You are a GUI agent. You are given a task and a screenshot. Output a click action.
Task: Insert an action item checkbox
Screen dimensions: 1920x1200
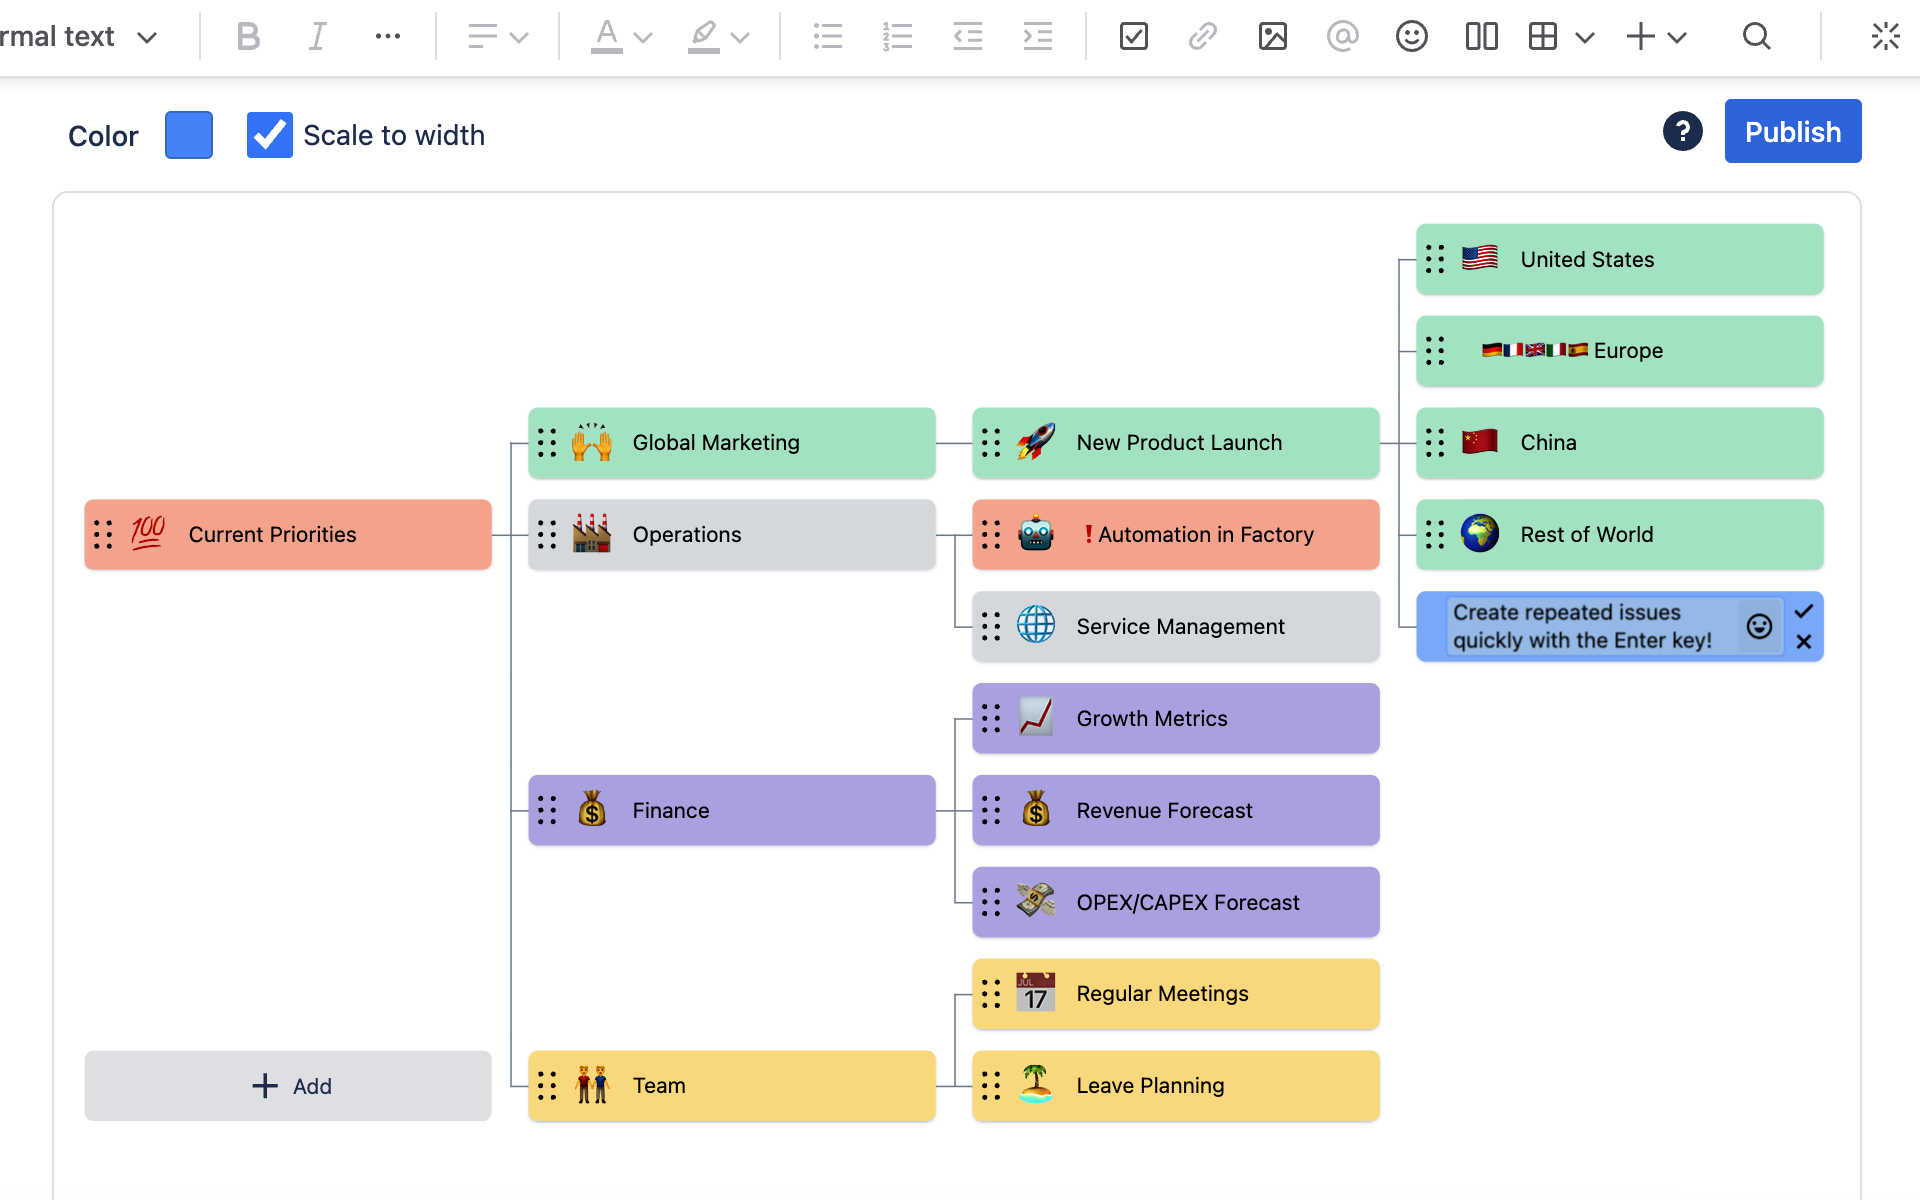click(1134, 36)
